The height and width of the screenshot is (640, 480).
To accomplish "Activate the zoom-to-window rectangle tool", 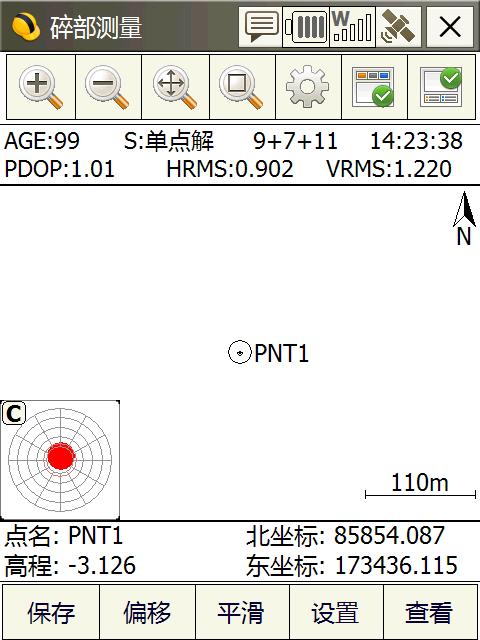I will tap(242, 87).
